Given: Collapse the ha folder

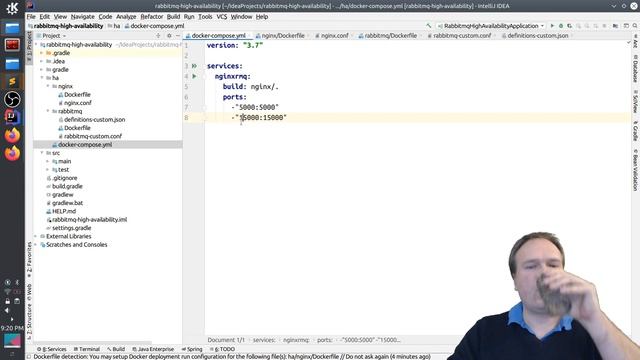Looking at the screenshot, I should coord(42,78).
